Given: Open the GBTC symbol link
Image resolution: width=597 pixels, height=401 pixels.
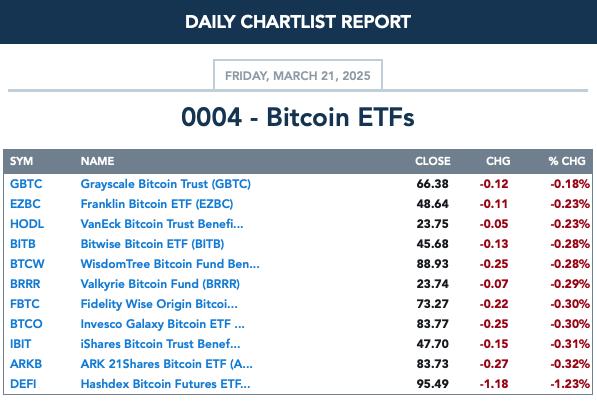Looking at the screenshot, I should (x=26, y=184).
